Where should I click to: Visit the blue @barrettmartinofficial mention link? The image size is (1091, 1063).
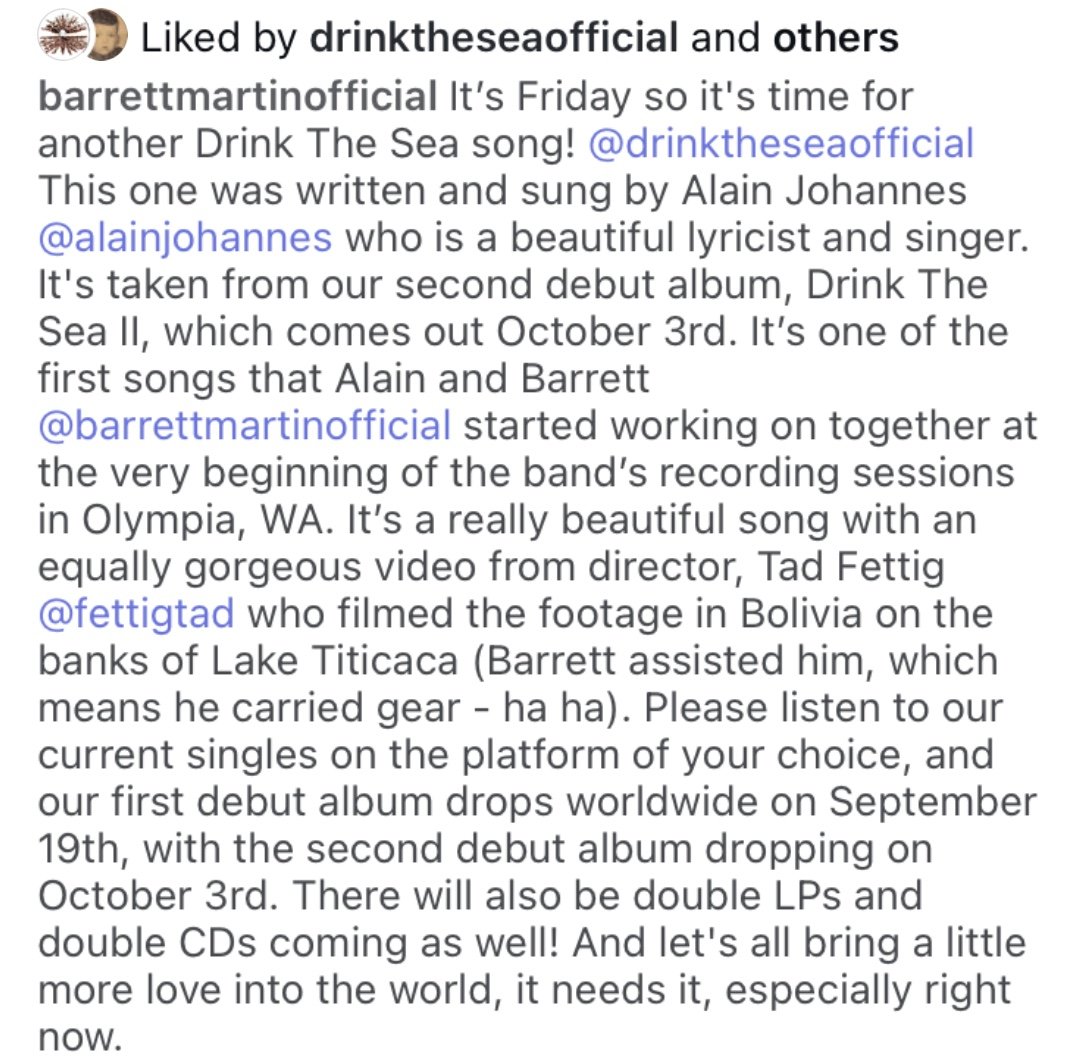click(x=245, y=426)
